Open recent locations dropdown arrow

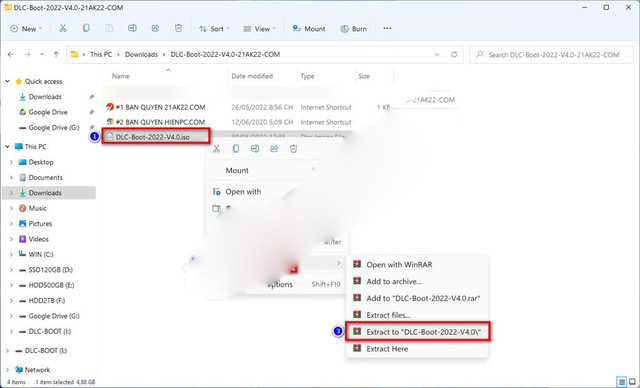coord(42,54)
